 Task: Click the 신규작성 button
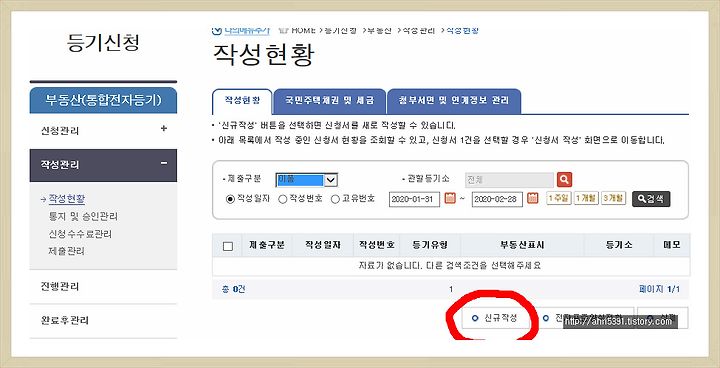(x=495, y=318)
